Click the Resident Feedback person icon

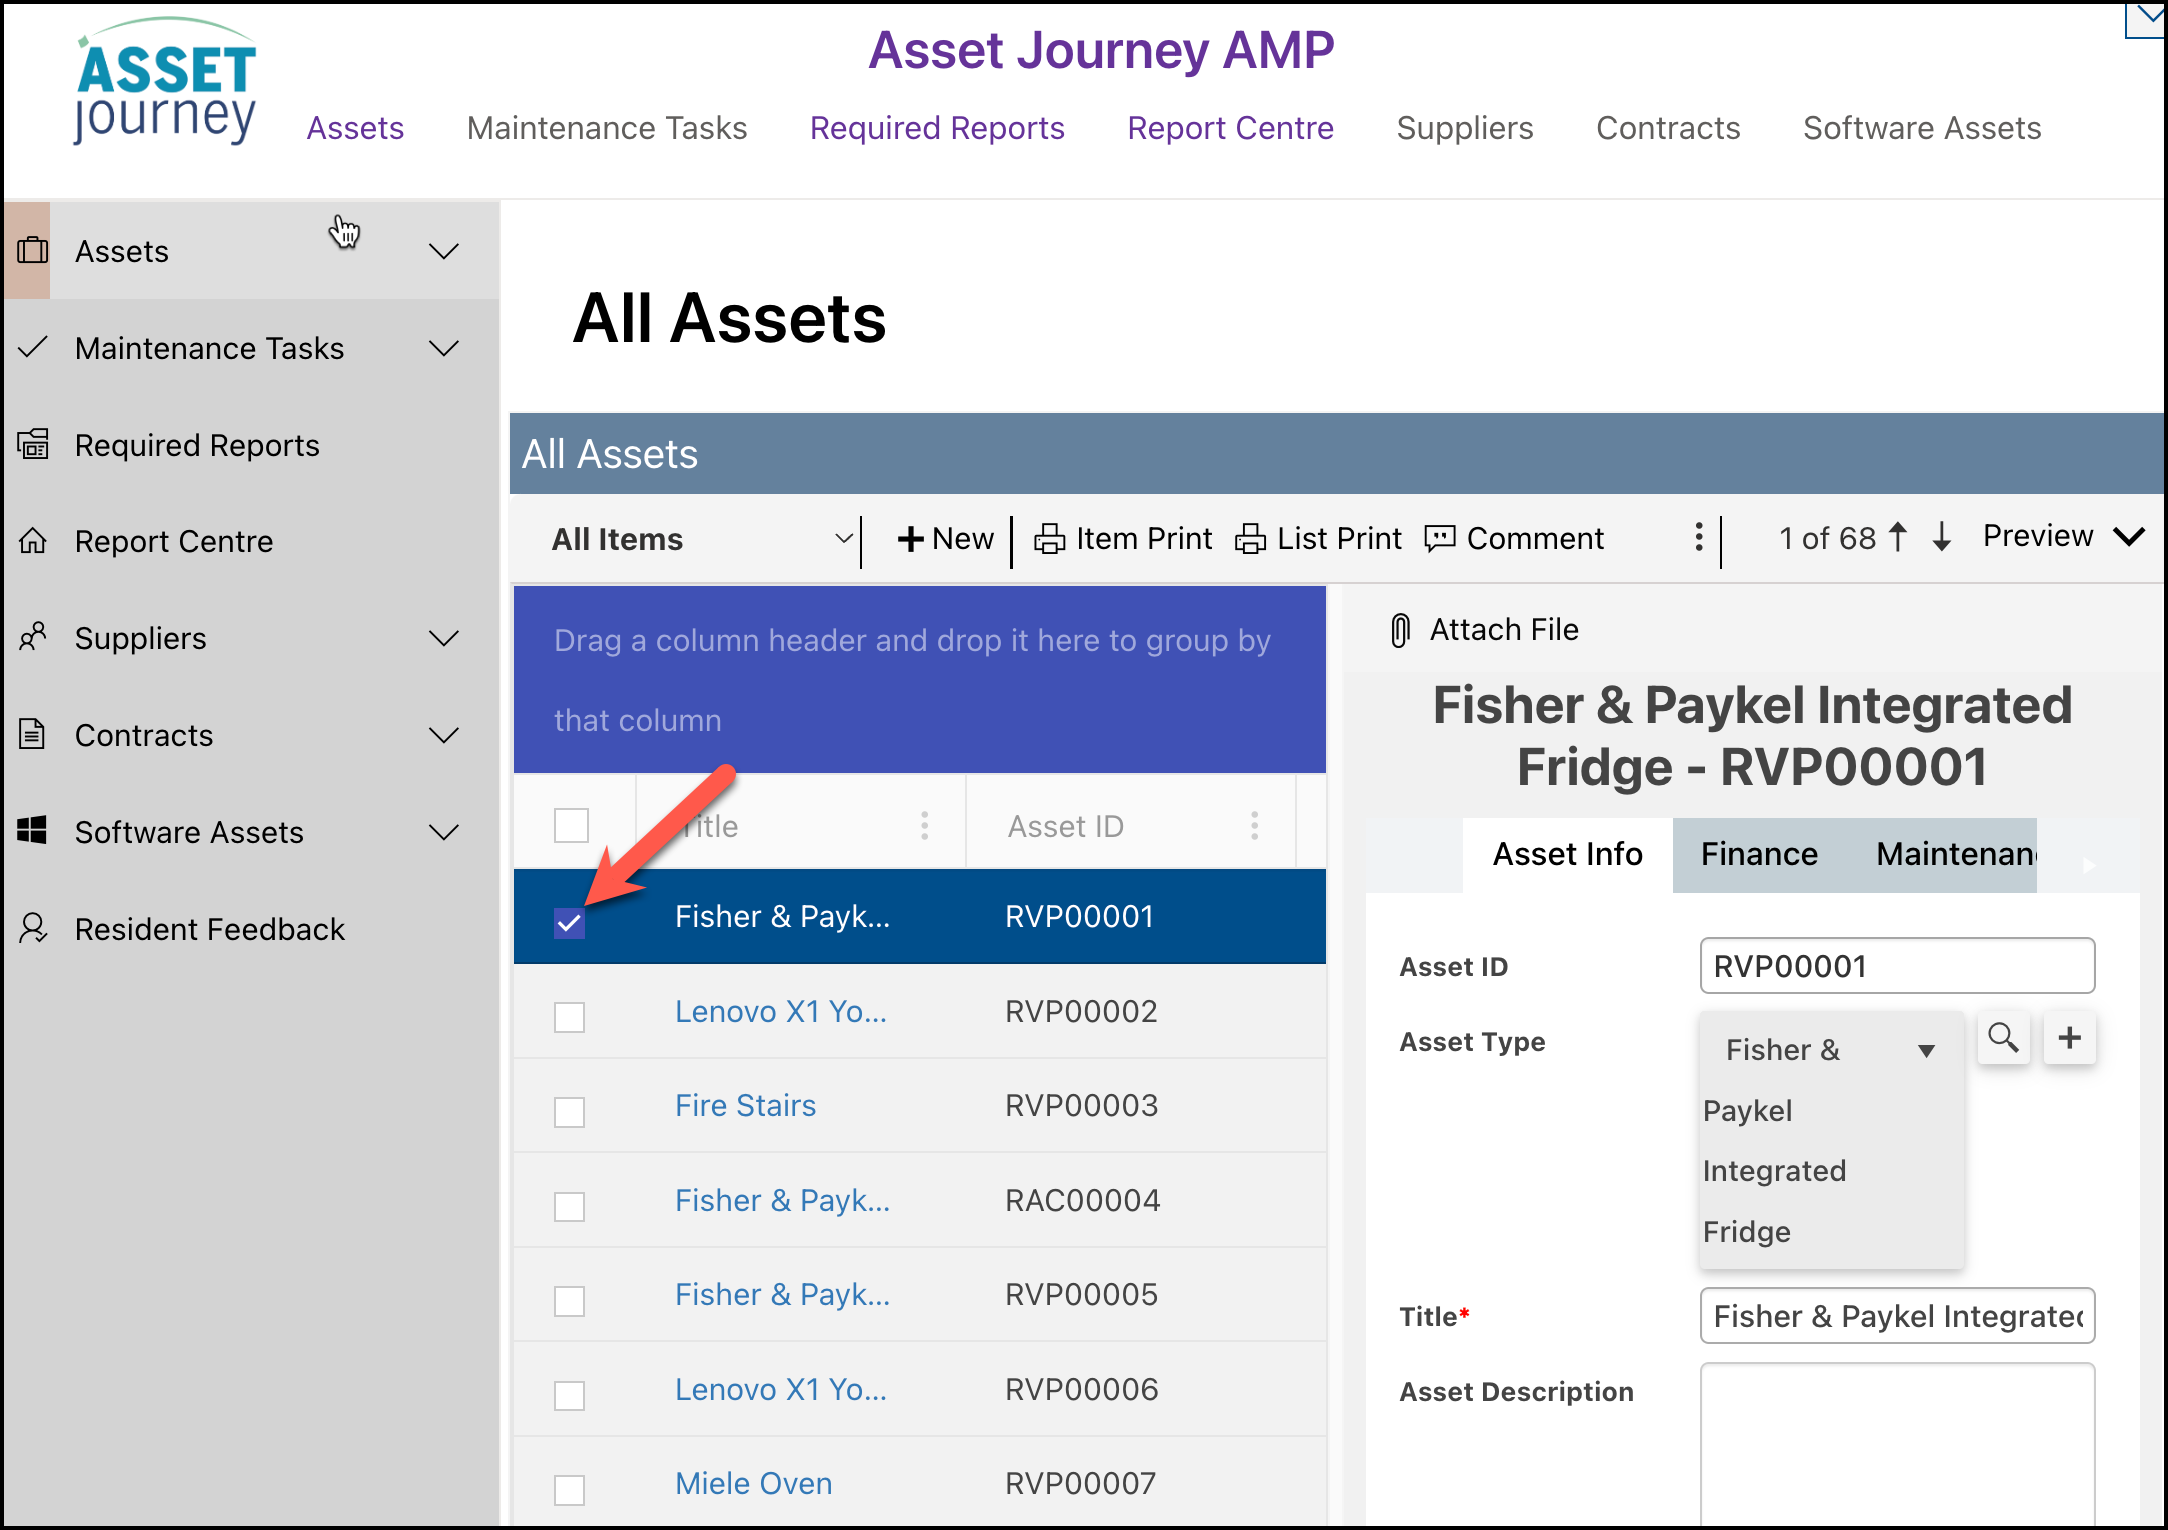point(33,928)
